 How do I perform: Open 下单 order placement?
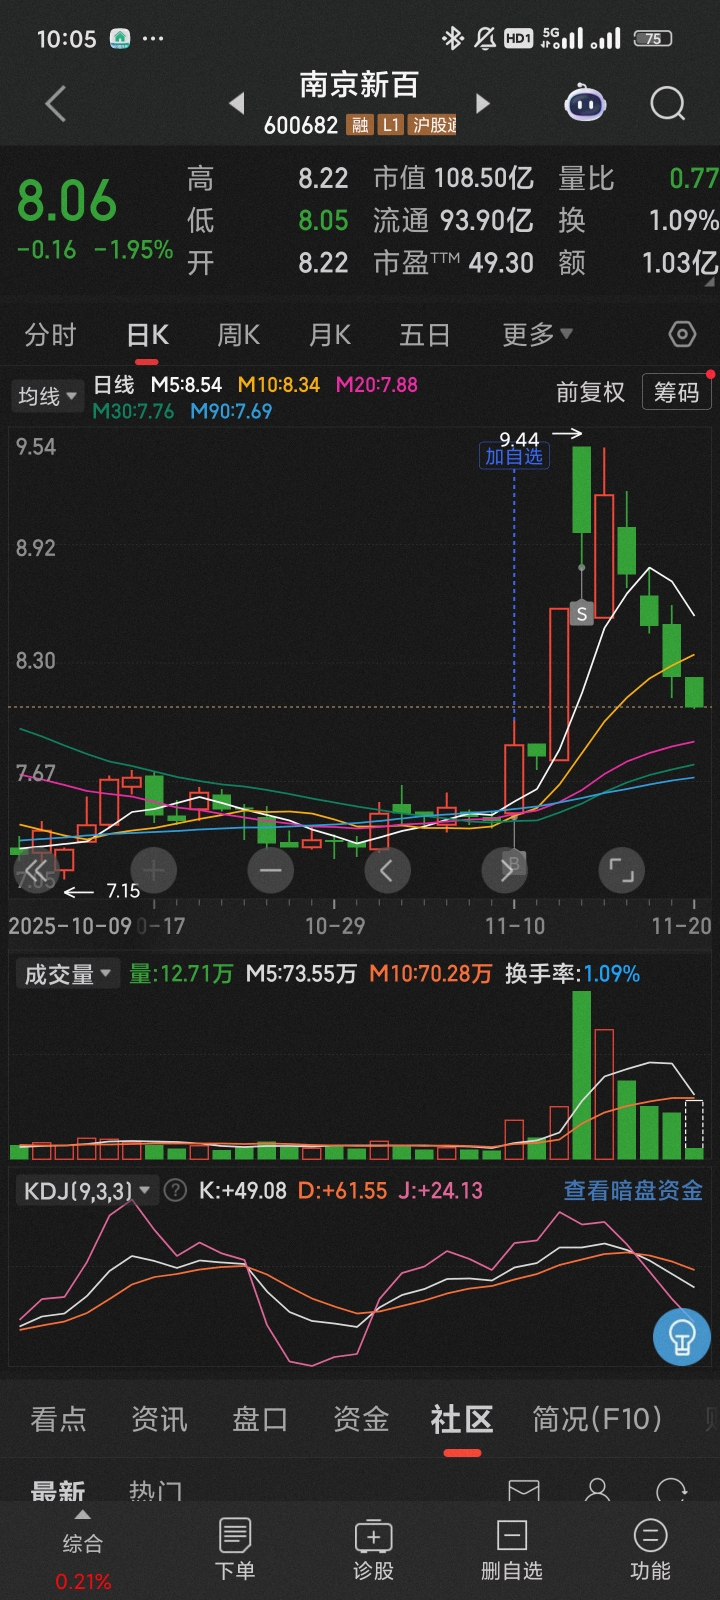(235, 1549)
